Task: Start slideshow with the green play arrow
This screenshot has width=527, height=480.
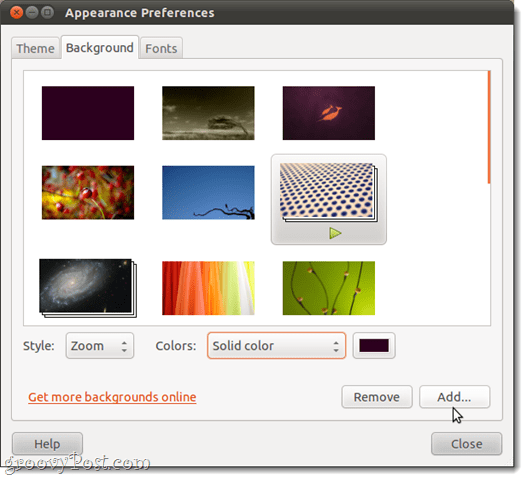Action: point(335,233)
